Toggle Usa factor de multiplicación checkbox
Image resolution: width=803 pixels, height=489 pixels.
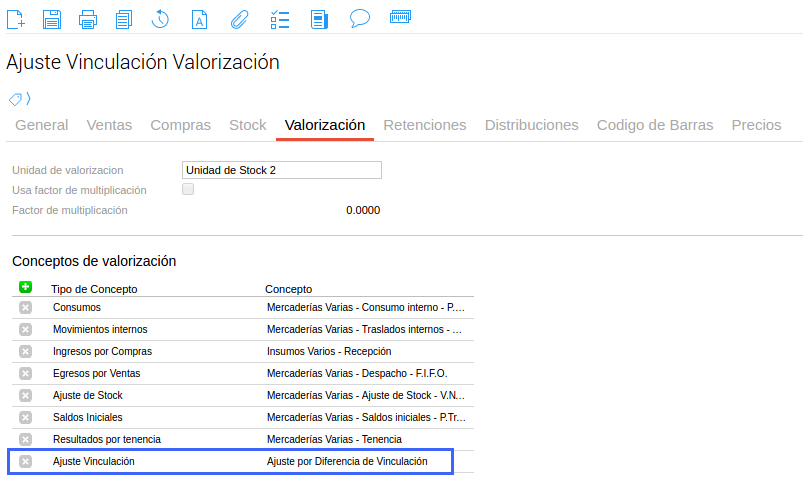(188, 189)
